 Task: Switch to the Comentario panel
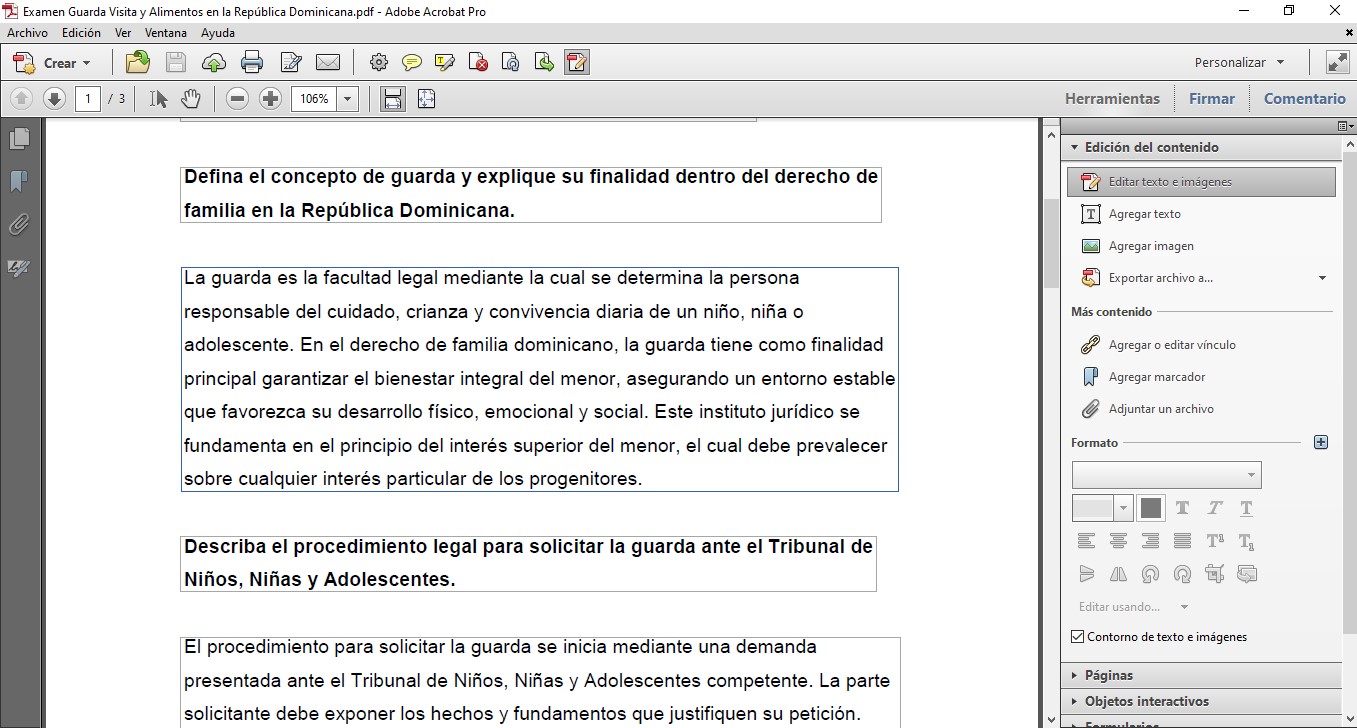pyautogui.click(x=1304, y=98)
